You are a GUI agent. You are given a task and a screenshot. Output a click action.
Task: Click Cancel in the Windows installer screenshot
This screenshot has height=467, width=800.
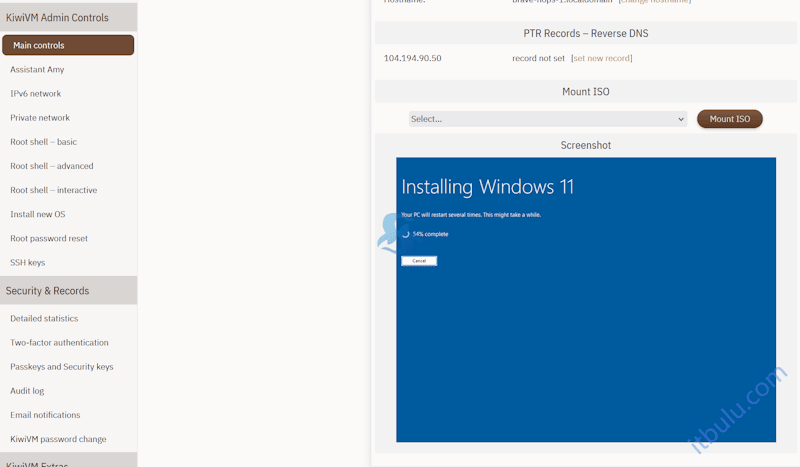click(419, 261)
